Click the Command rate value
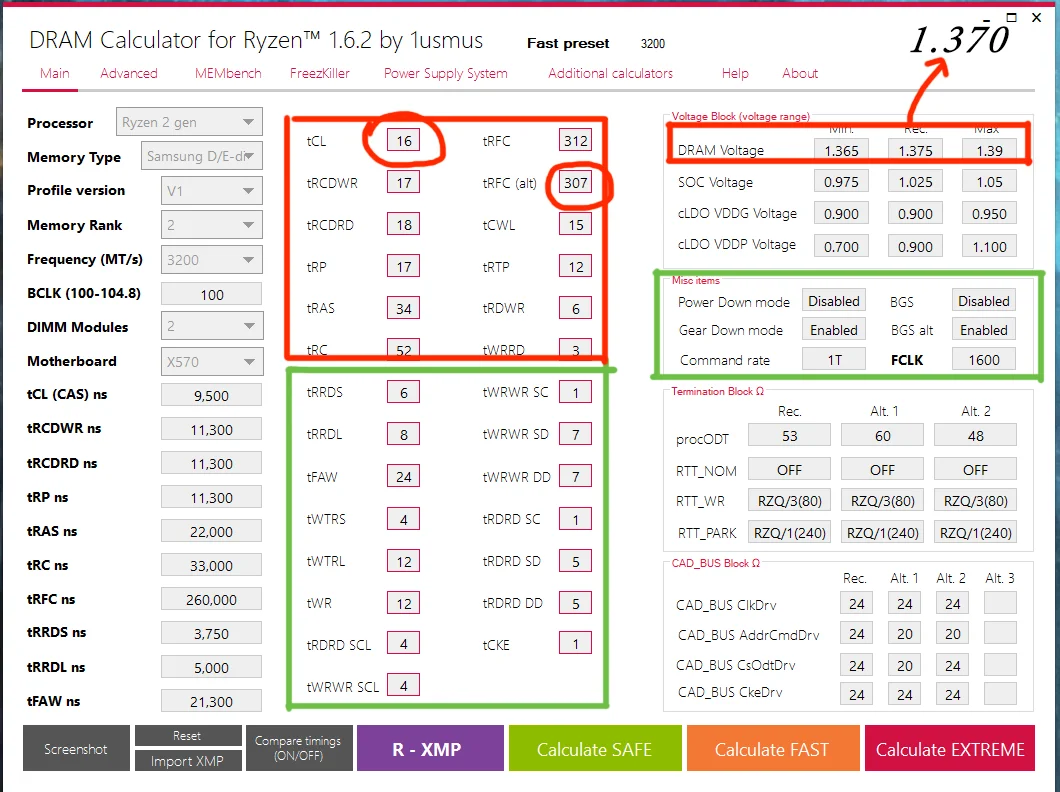1060x792 pixels. 834,360
